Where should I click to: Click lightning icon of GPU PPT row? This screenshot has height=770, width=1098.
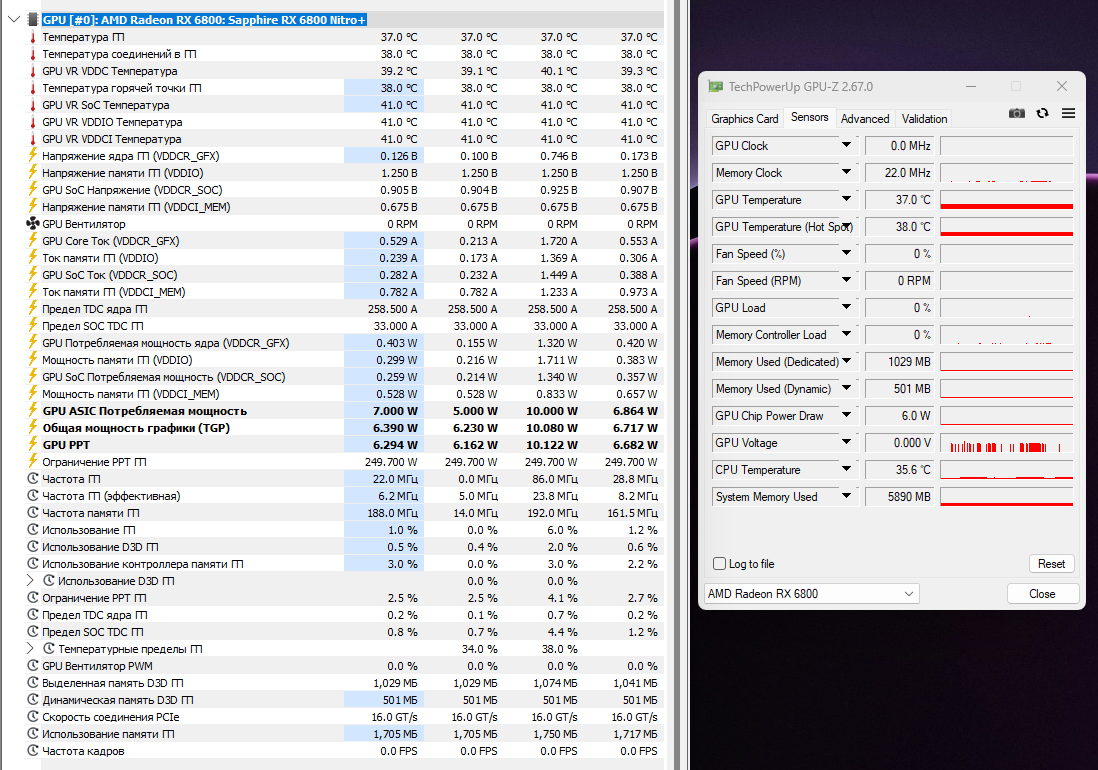(32, 444)
